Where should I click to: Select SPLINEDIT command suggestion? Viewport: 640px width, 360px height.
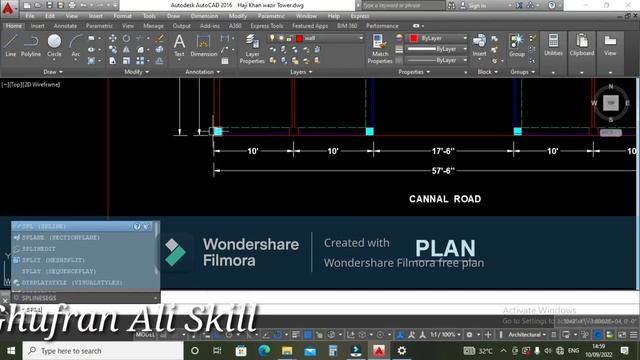click(39, 249)
